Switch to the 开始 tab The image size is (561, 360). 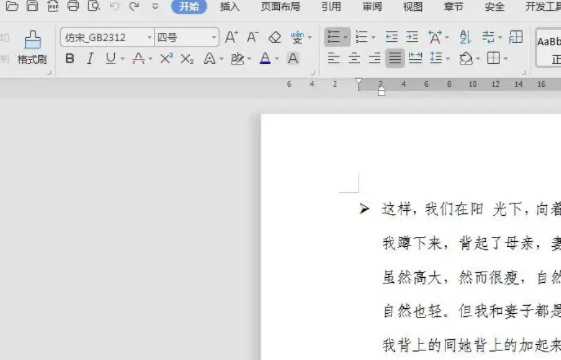pyautogui.click(x=189, y=6)
